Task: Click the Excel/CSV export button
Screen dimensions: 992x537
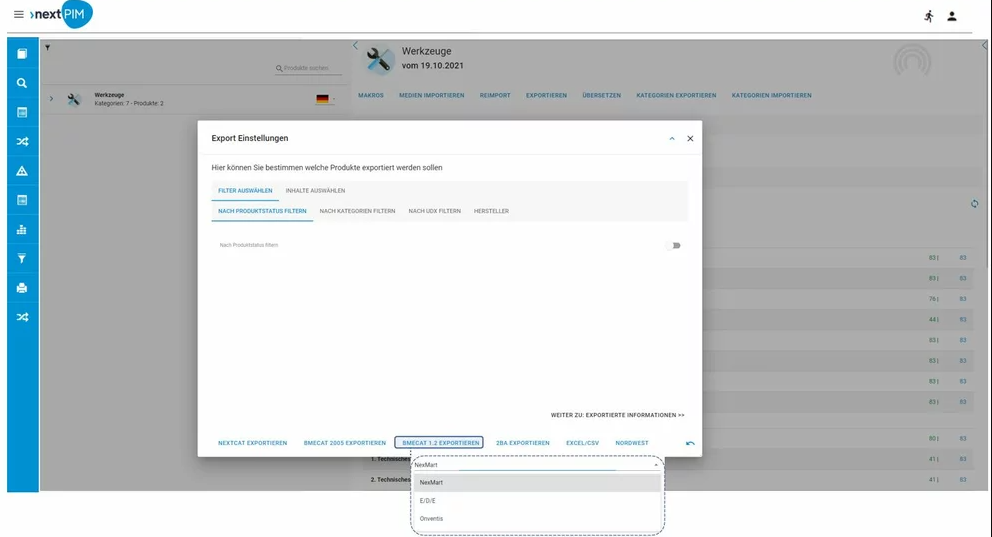Action: 583,443
